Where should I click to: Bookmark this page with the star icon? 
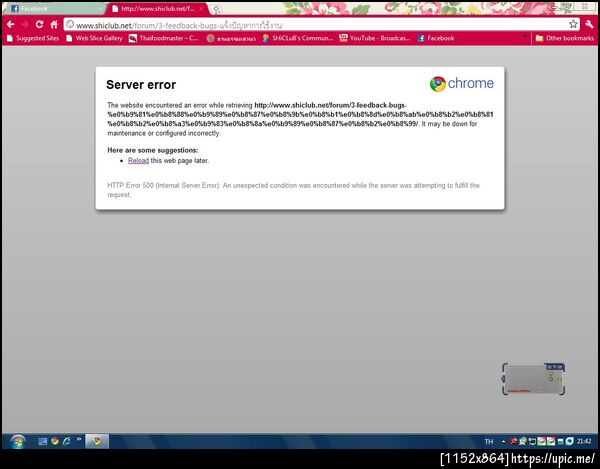pos(573,24)
